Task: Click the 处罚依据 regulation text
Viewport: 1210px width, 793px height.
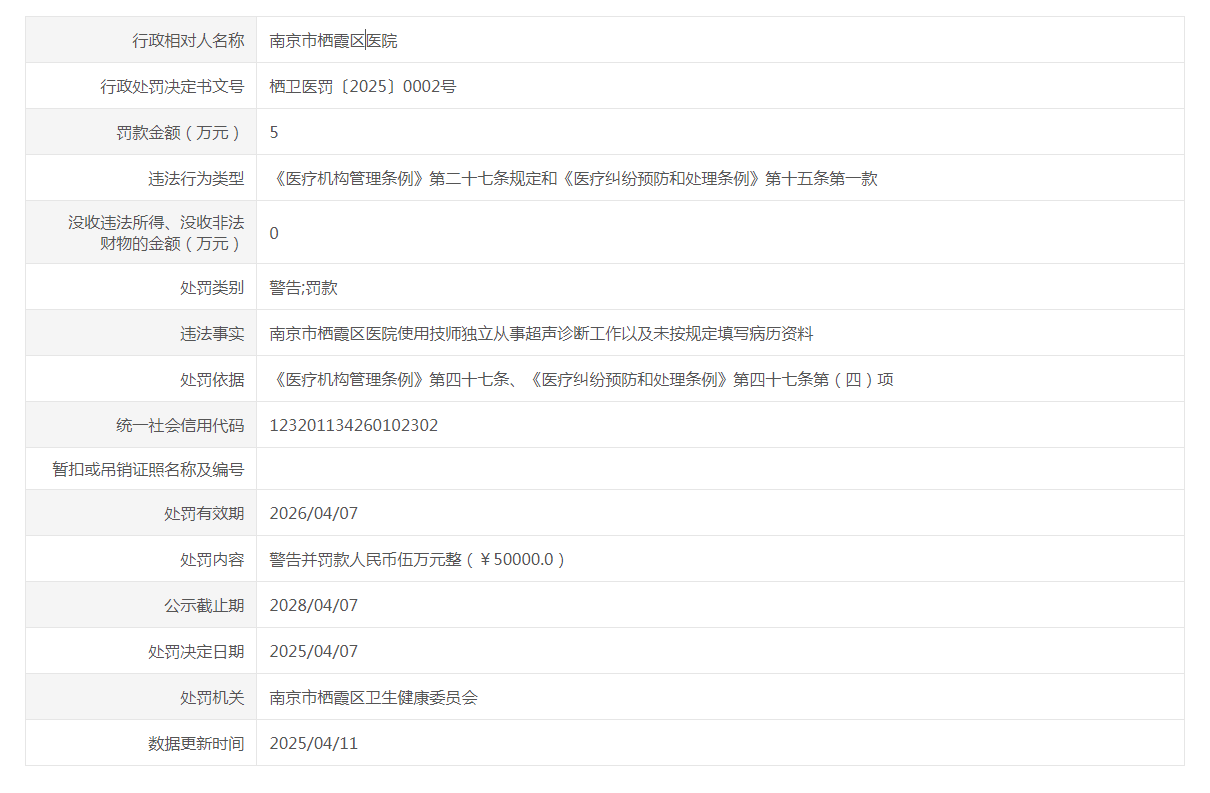Action: pos(582,380)
